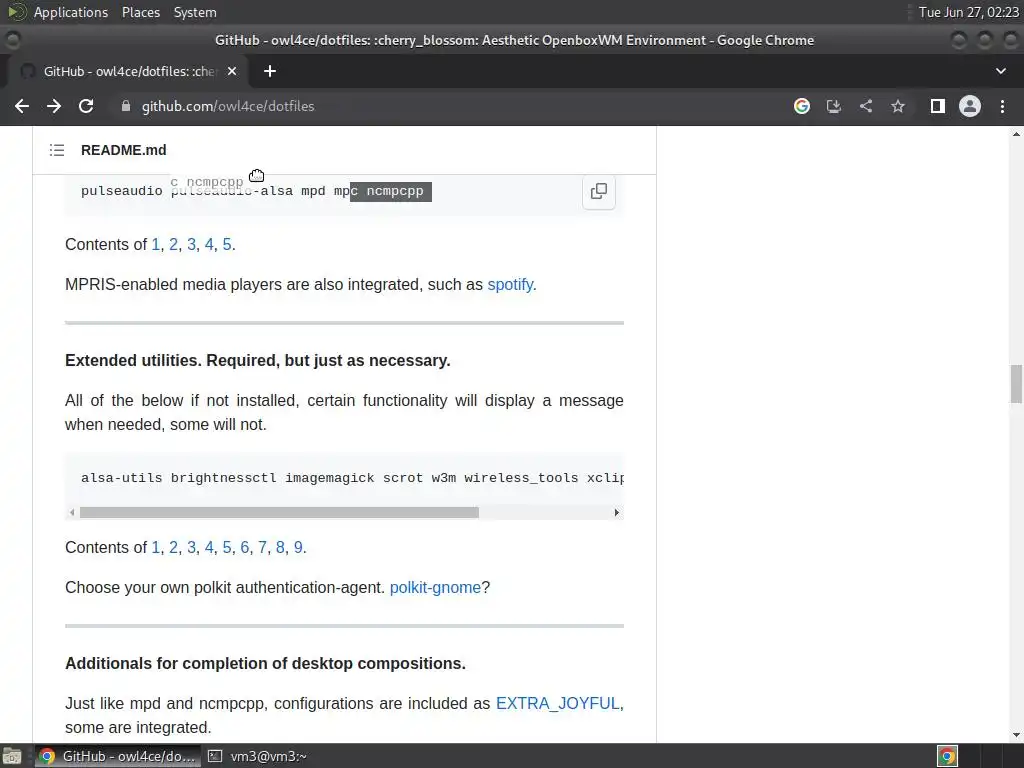
Task: Click the address bar URL
Action: 228,106
